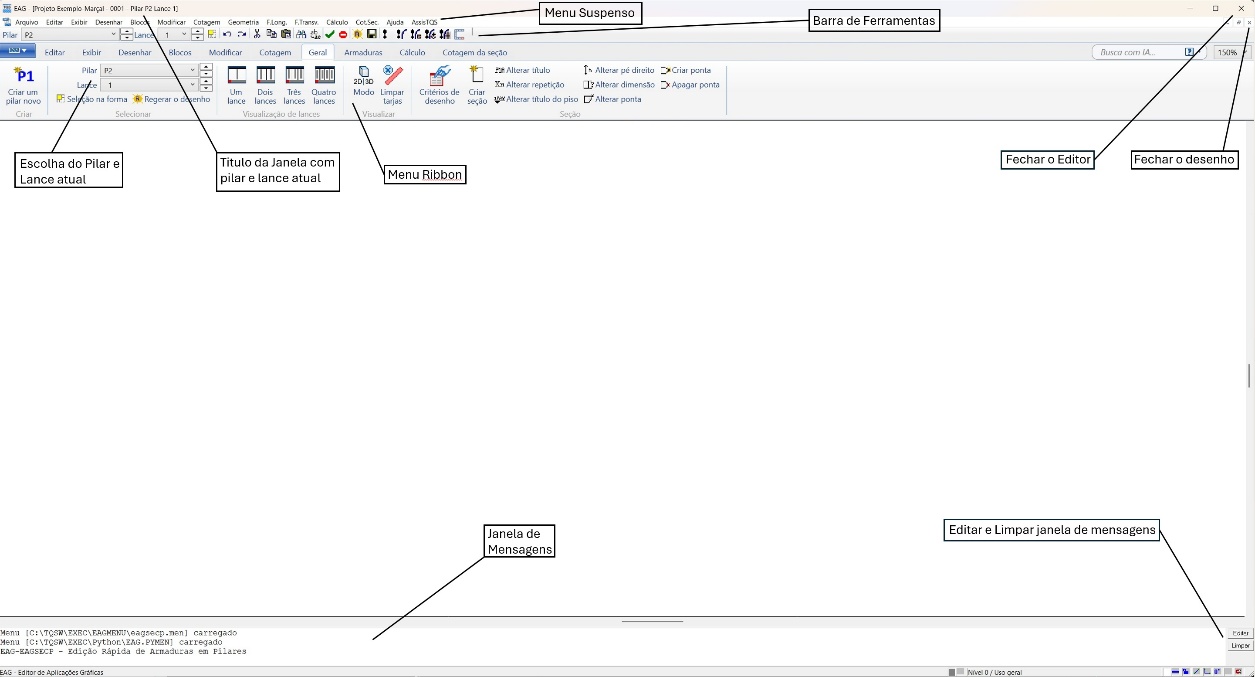Switch to Cálculo ribbon tab
This screenshot has height=677, width=1255.
[412, 52]
